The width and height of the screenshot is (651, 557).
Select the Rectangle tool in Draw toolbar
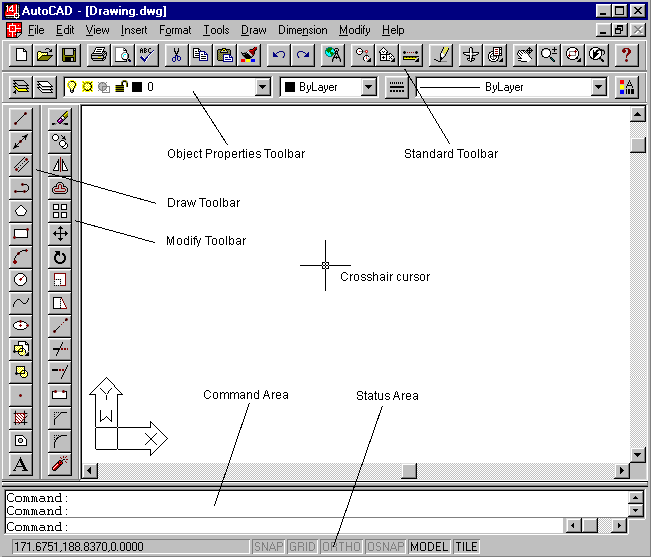click(20, 234)
